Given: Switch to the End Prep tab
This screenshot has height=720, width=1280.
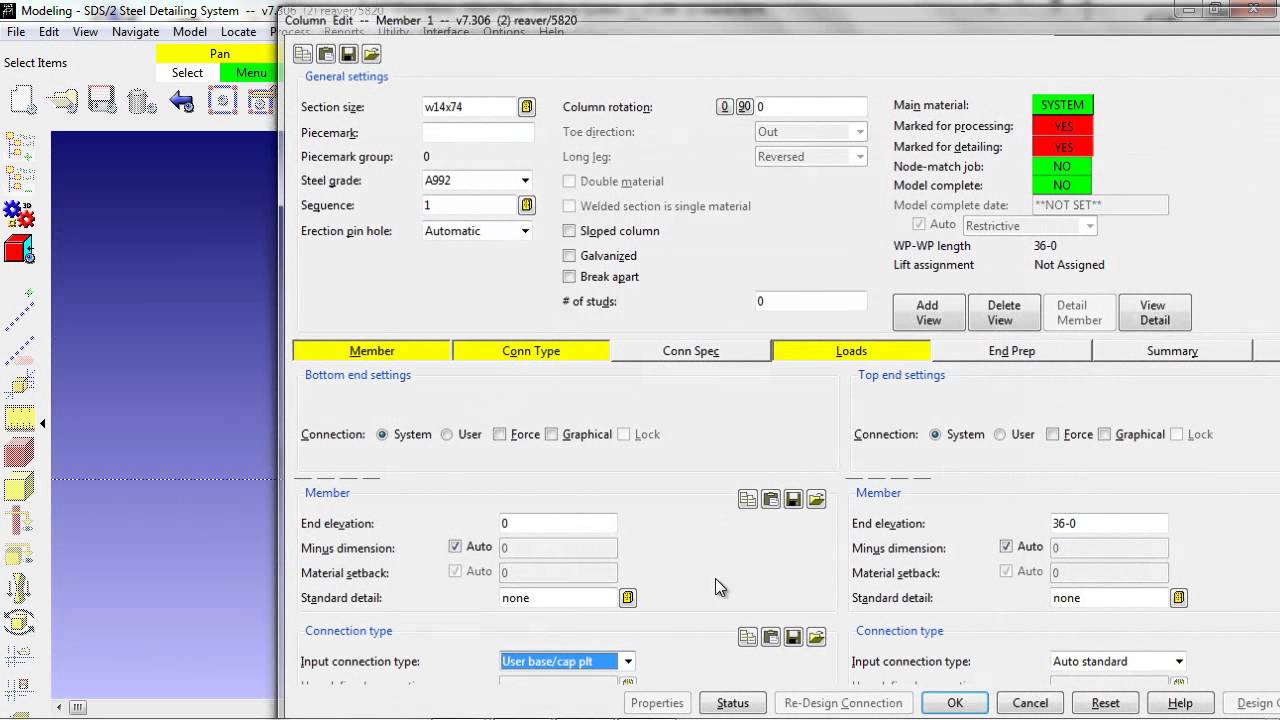Looking at the screenshot, I should point(1012,351).
